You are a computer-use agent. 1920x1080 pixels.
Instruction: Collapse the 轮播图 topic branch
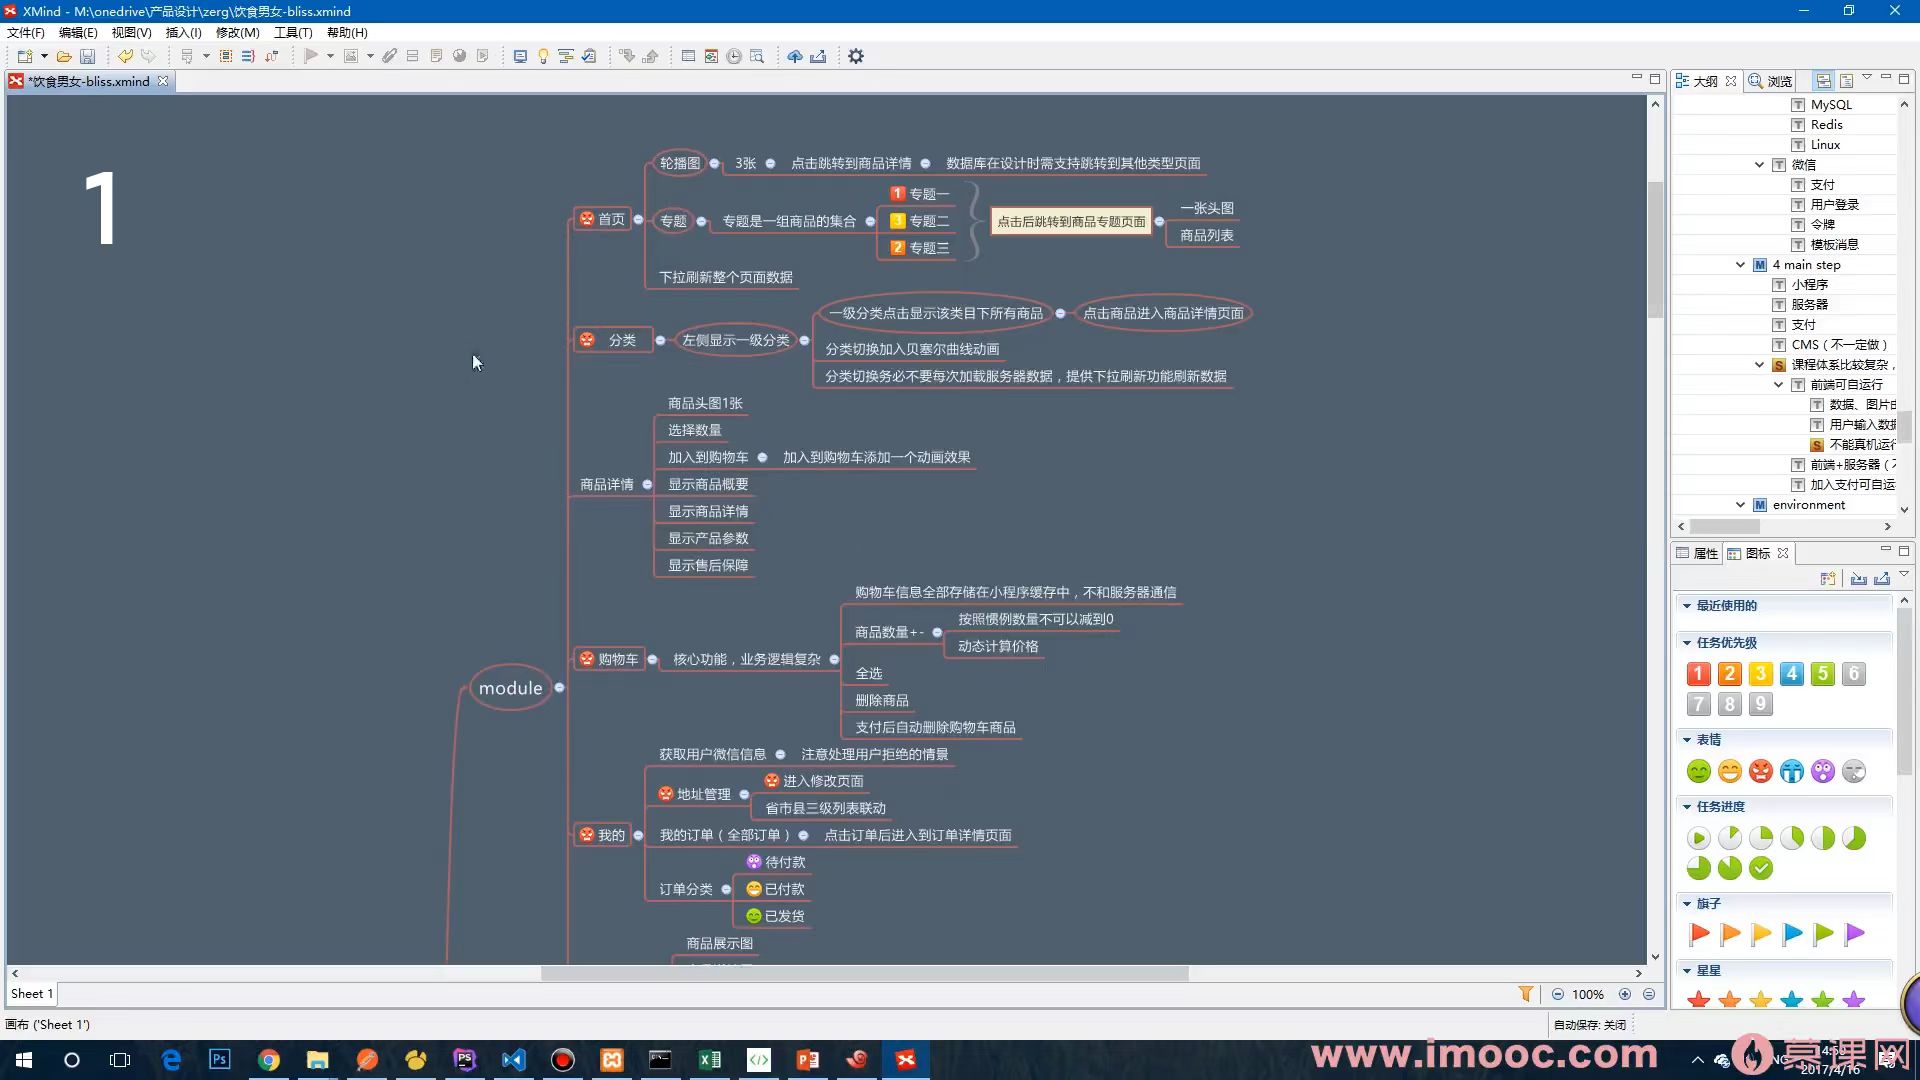pyautogui.click(x=714, y=163)
